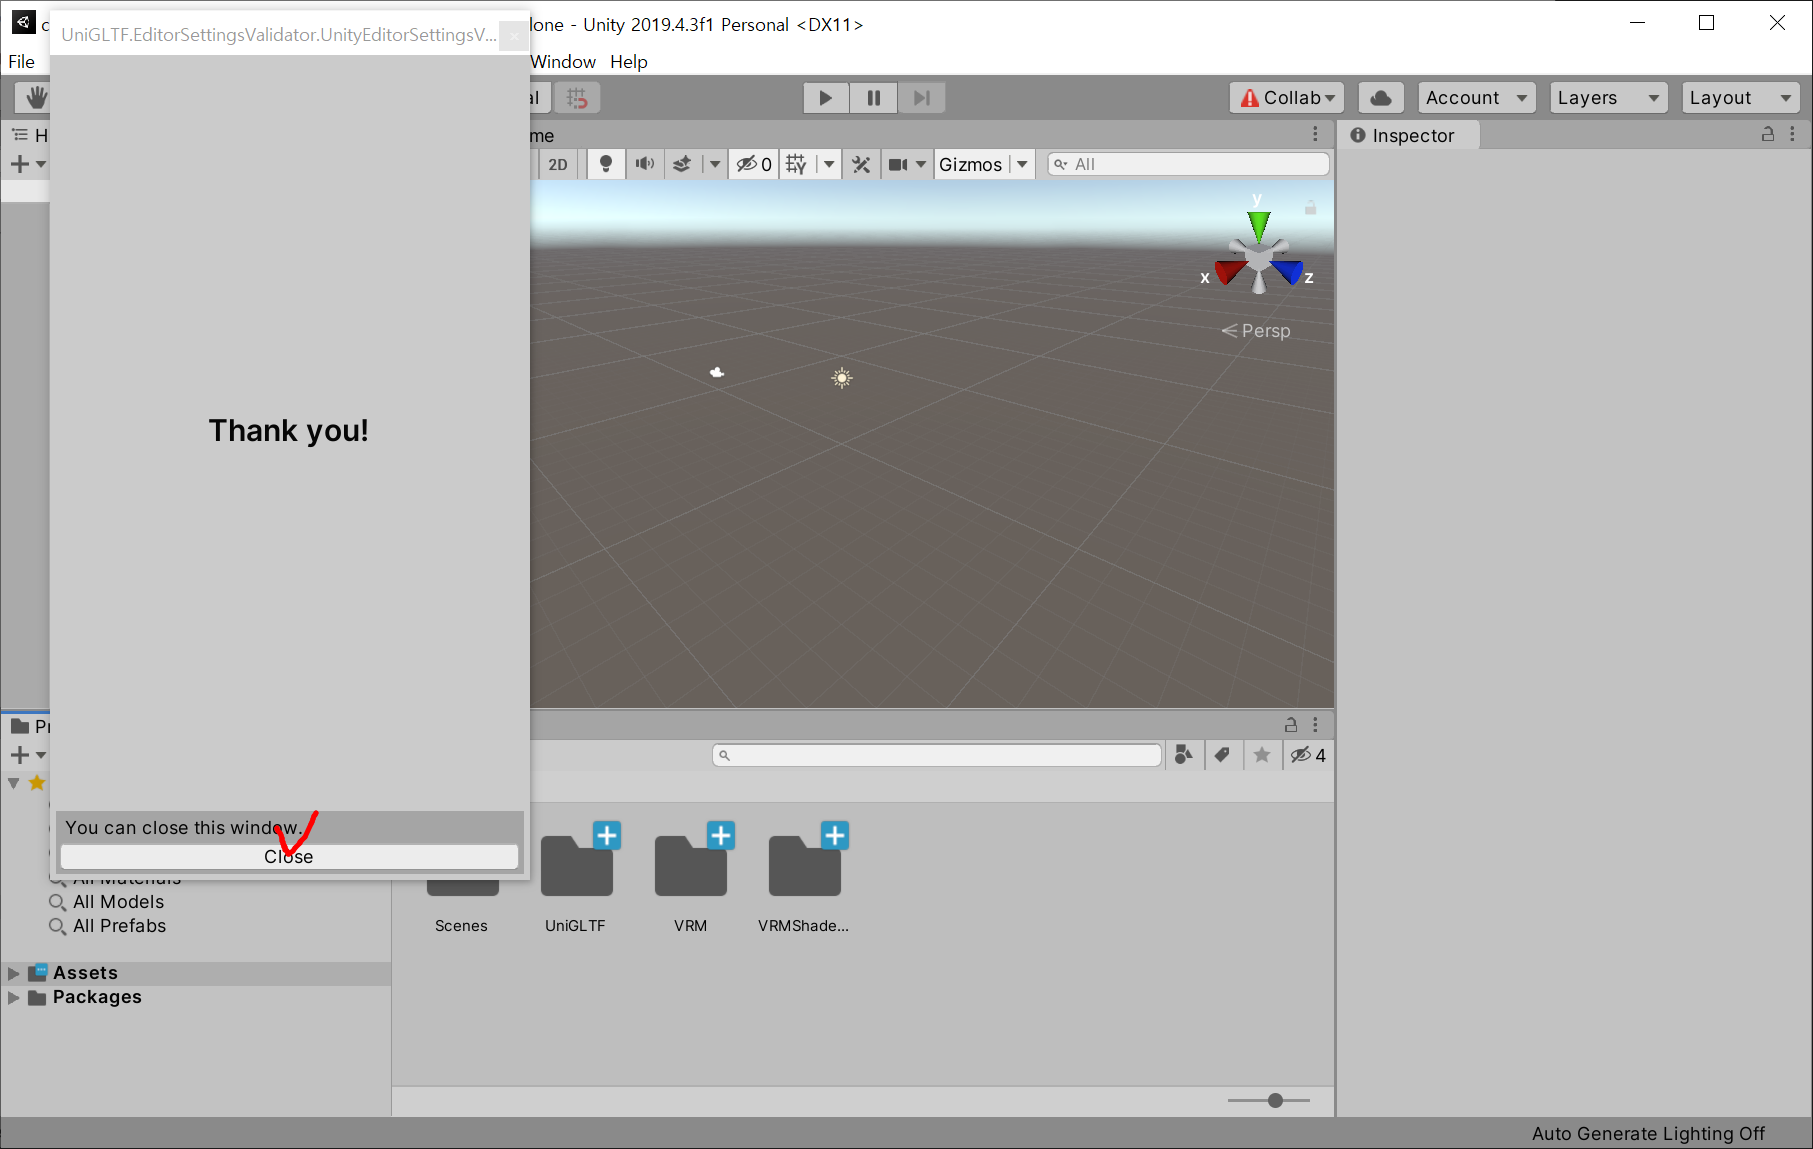
Task: Start Play mode
Action: click(826, 98)
